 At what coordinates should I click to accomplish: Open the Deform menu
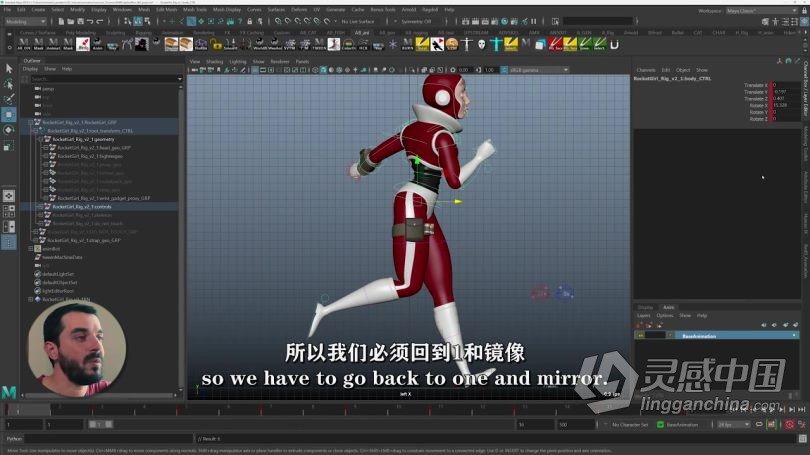[x=299, y=10]
